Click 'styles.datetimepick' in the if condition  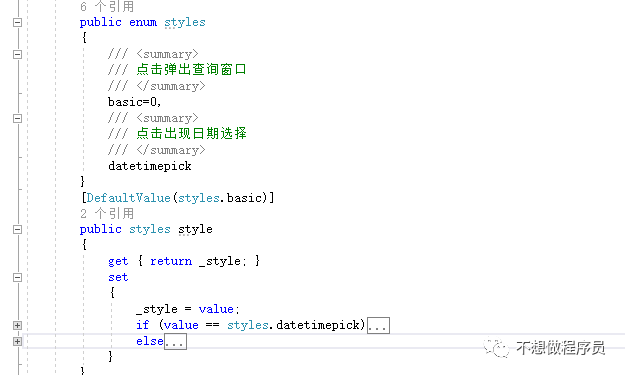click(x=293, y=325)
